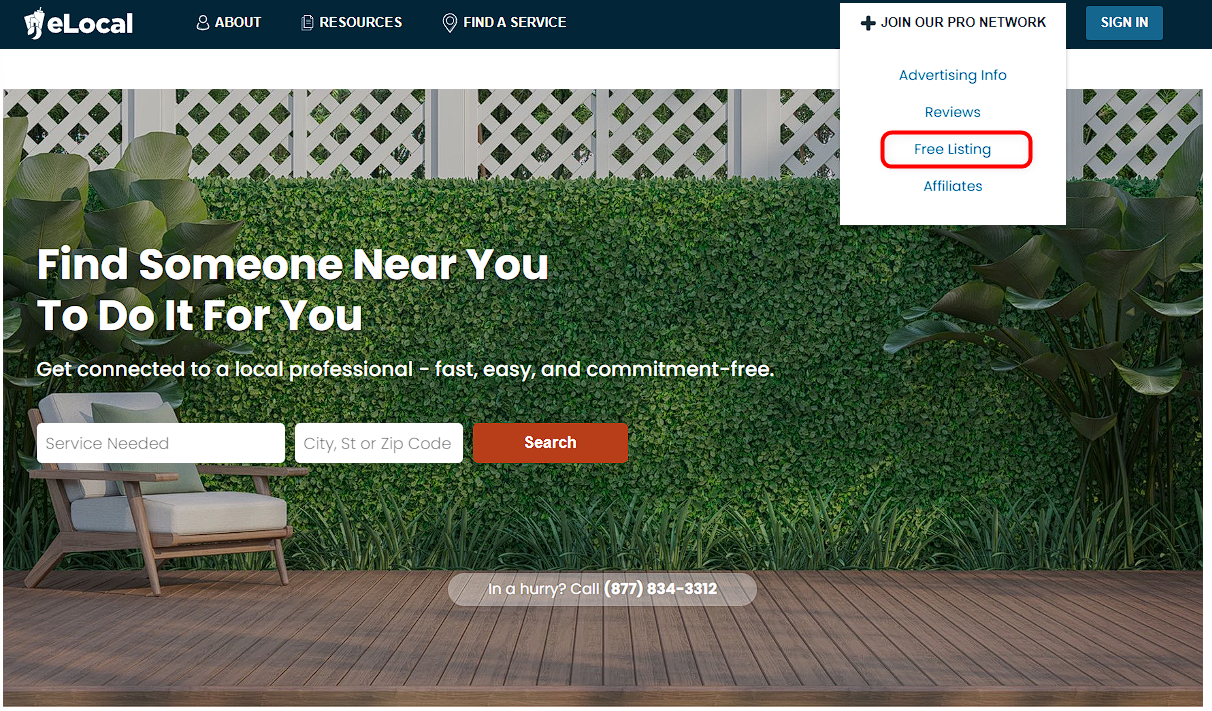
Task: Click the map pin icon beside Find a Service
Action: [x=450, y=22]
